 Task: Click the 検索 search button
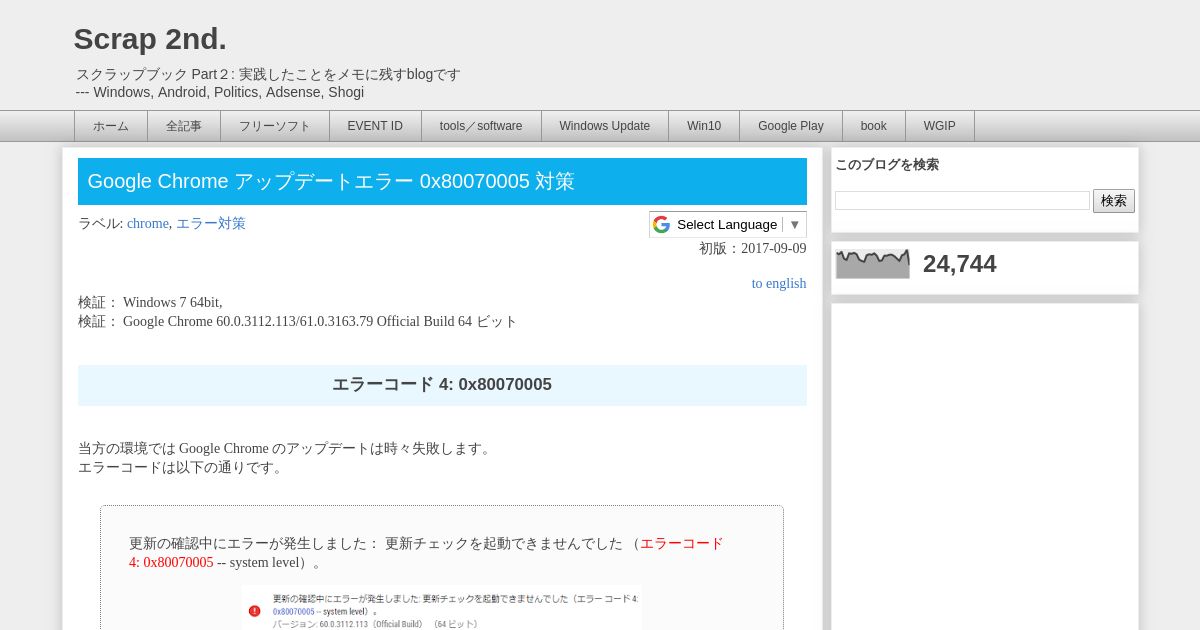tap(1114, 201)
